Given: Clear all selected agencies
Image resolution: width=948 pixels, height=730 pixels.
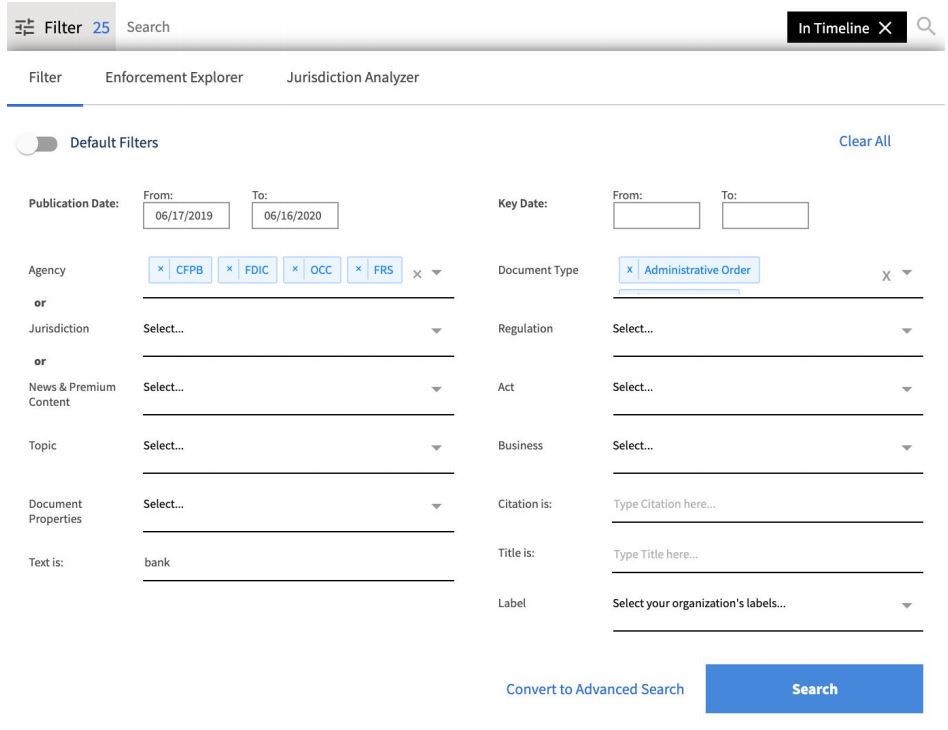Looking at the screenshot, I should coord(417,274).
